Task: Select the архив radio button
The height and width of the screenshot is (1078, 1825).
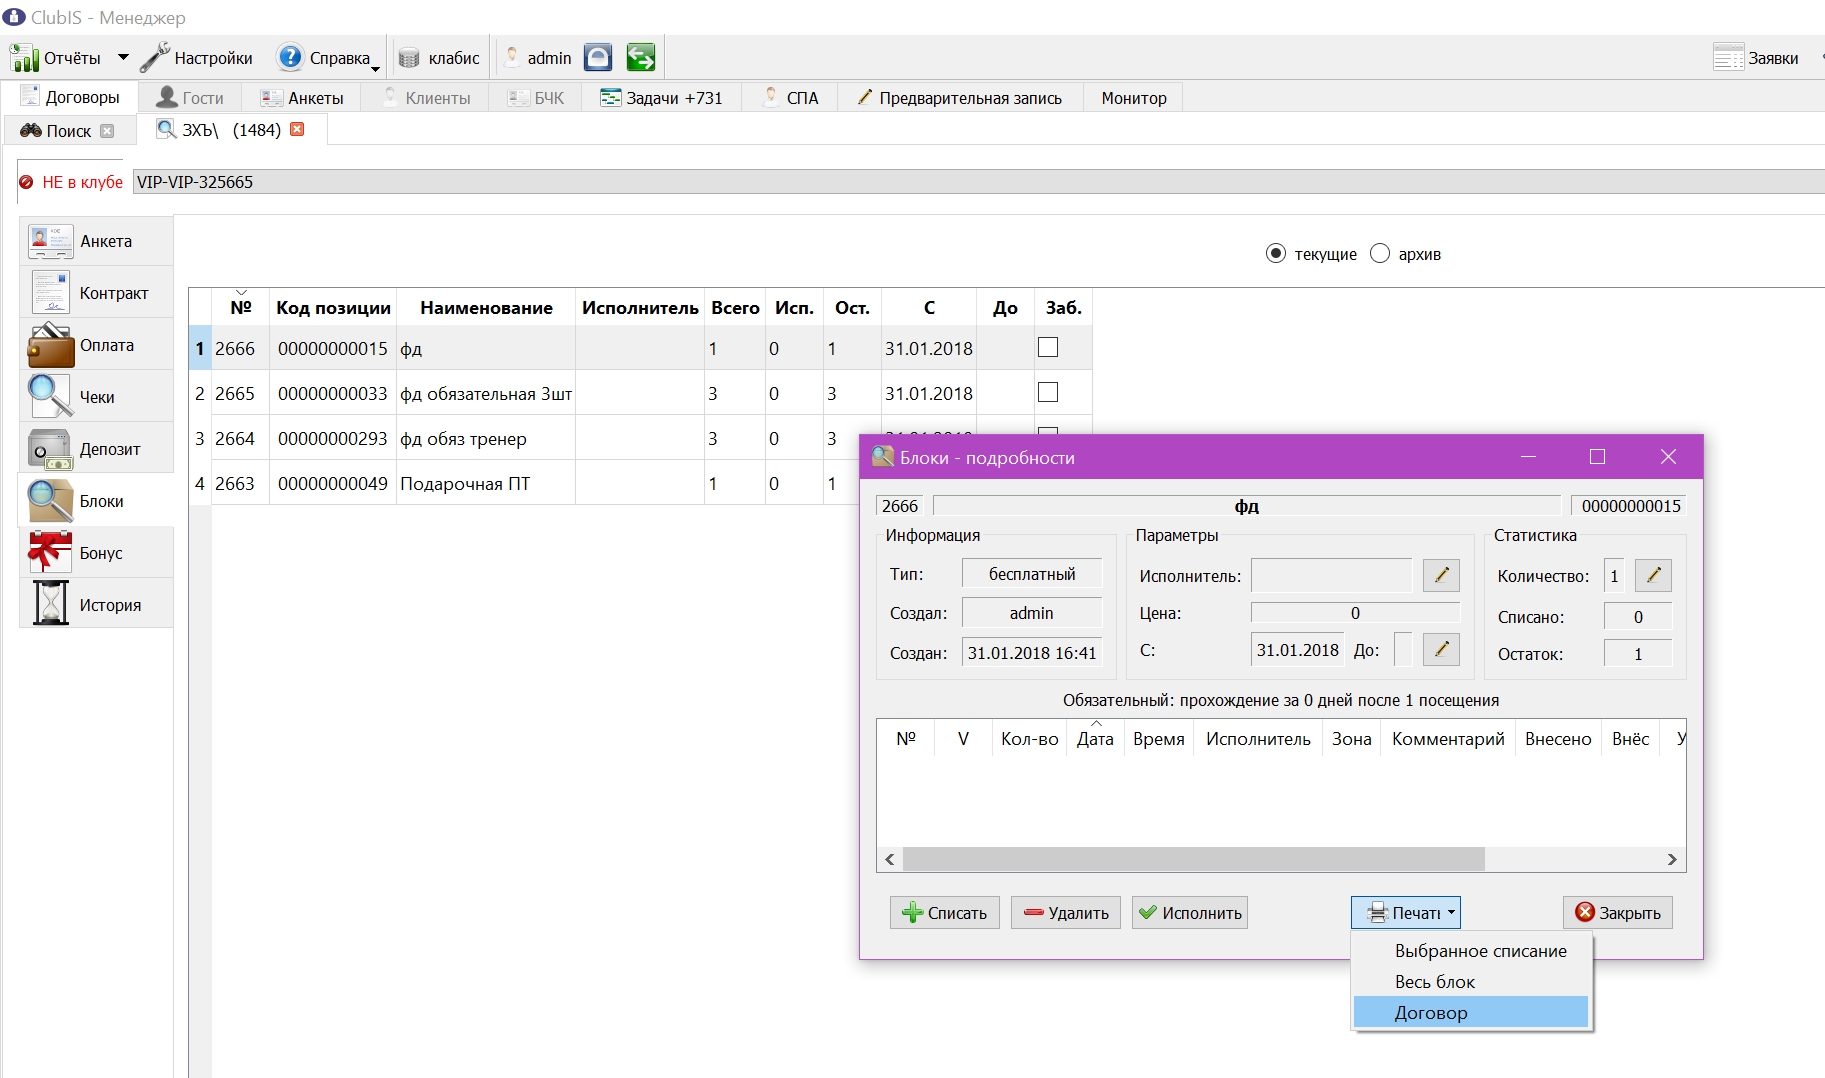Action: click(1380, 253)
